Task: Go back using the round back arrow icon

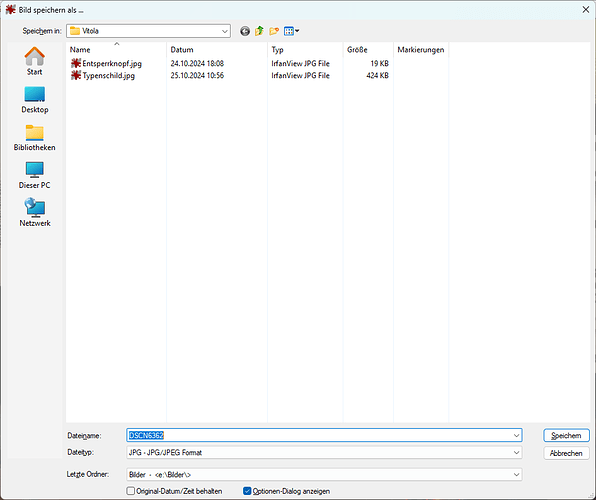Action: tap(245, 31)
